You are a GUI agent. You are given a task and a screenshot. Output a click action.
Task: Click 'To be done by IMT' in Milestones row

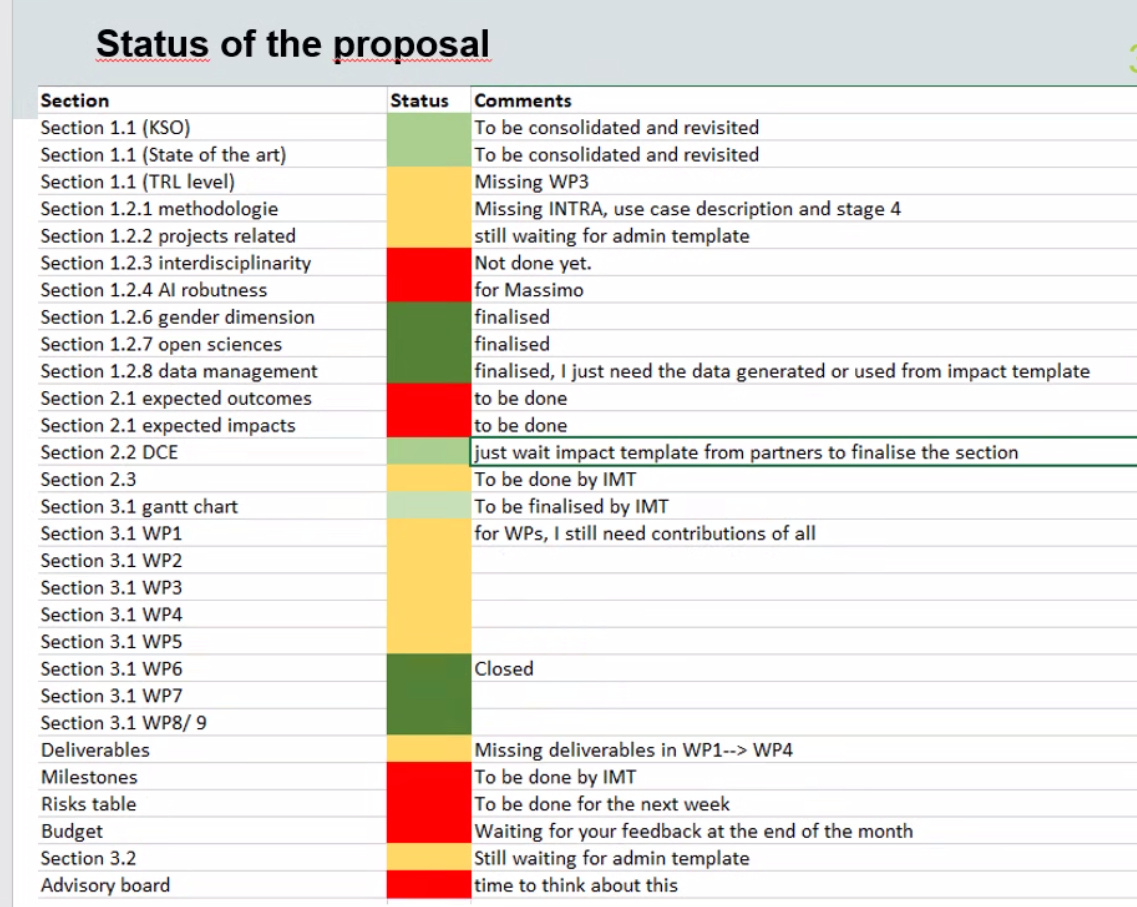click(555, 777)
